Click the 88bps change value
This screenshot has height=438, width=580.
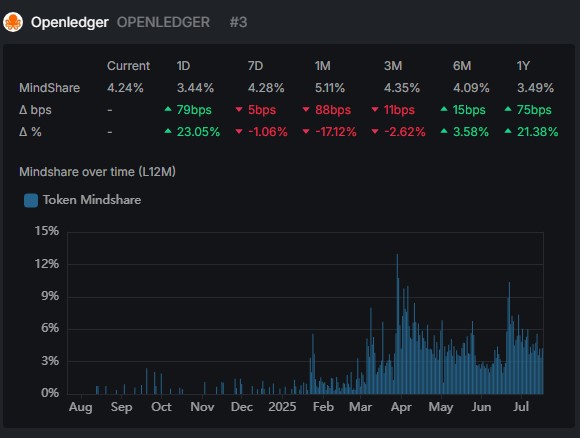pos(333,110)
